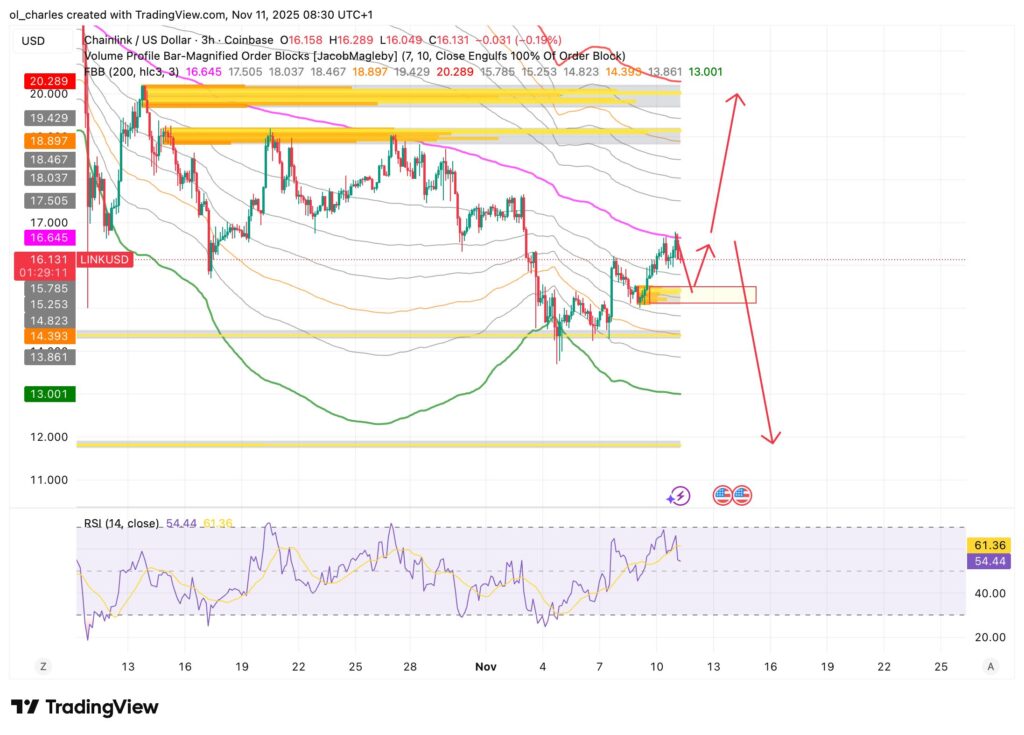The height and width of the screenshot is (735, 1024).
Task: Select the FBB (200, hlc3, 3) indicator legend
Action: click(130, 72)
